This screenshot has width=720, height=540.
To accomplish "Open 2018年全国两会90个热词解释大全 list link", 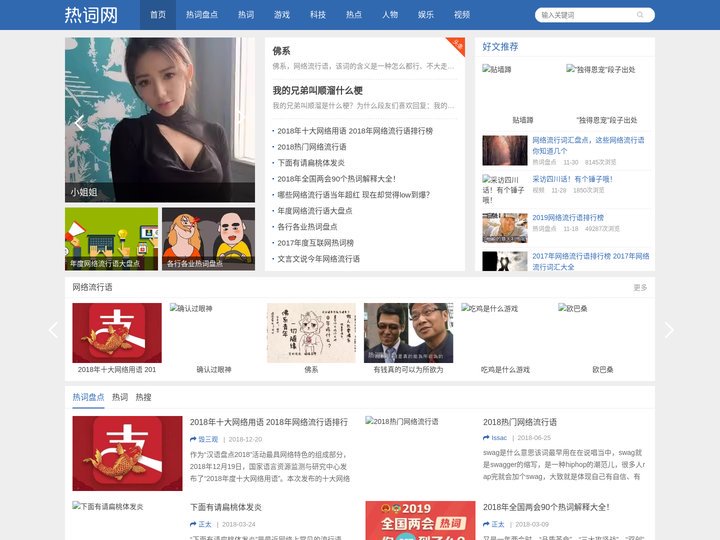I will click(x=336, y=179).
